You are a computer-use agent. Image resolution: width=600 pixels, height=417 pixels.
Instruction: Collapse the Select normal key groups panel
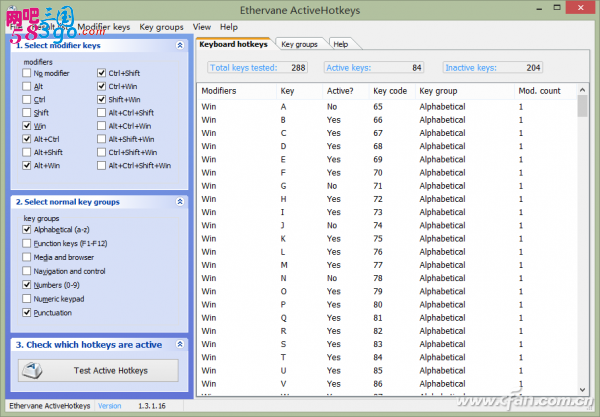180,202
